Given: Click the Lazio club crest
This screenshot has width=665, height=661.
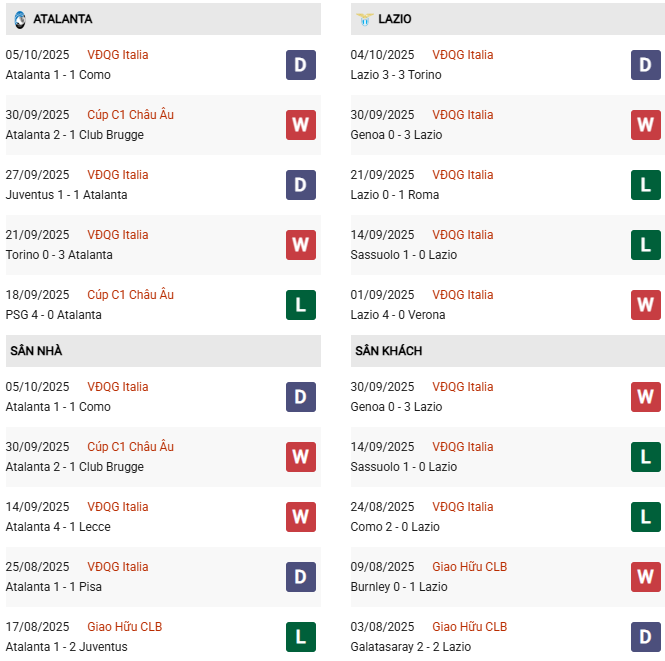Looking at the screenshot, I should pyautogui.click(x=365, y=19).
